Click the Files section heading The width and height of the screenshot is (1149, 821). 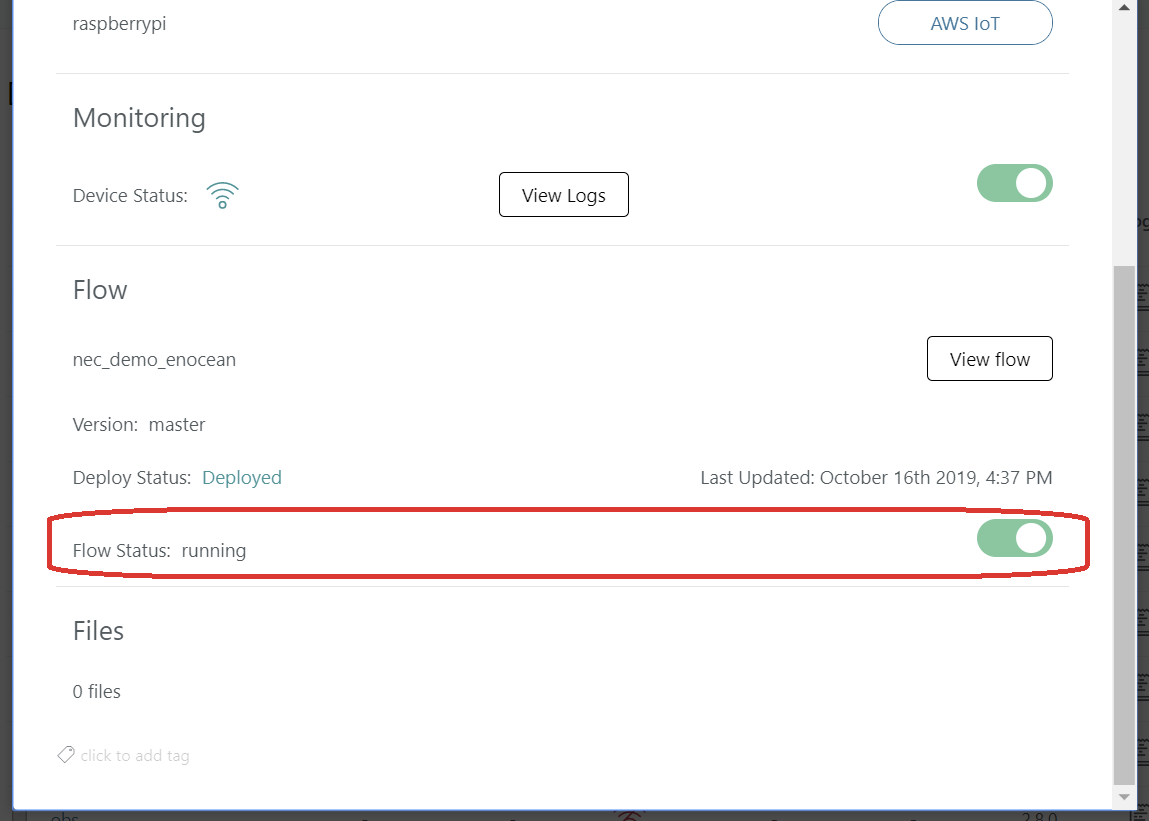tap(98, 631)
